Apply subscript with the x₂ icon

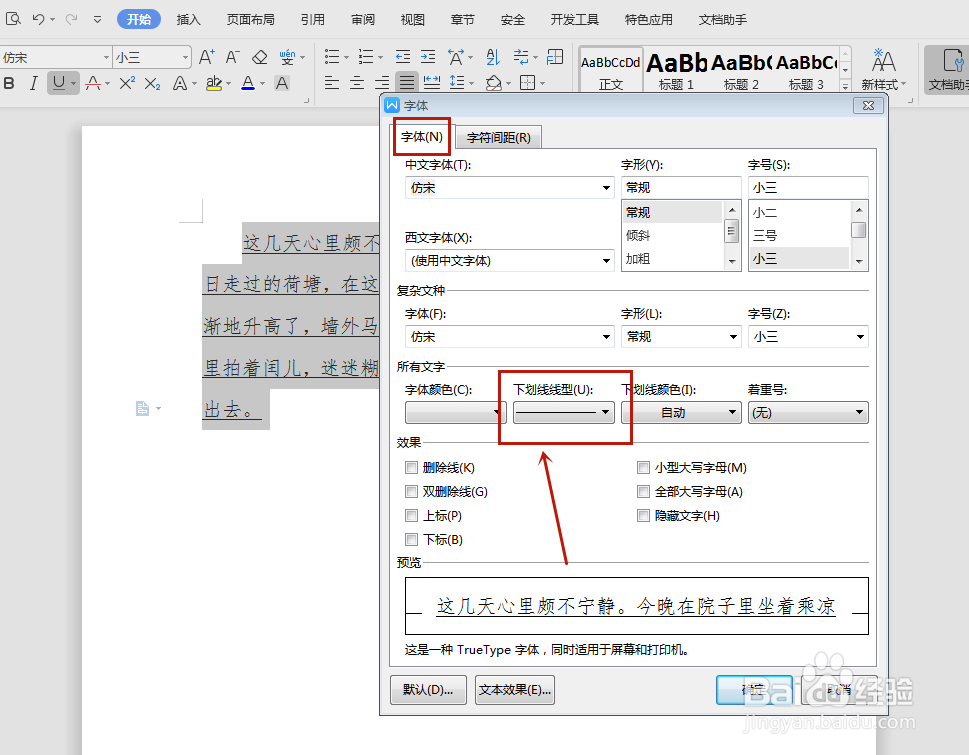pos(152,83)
